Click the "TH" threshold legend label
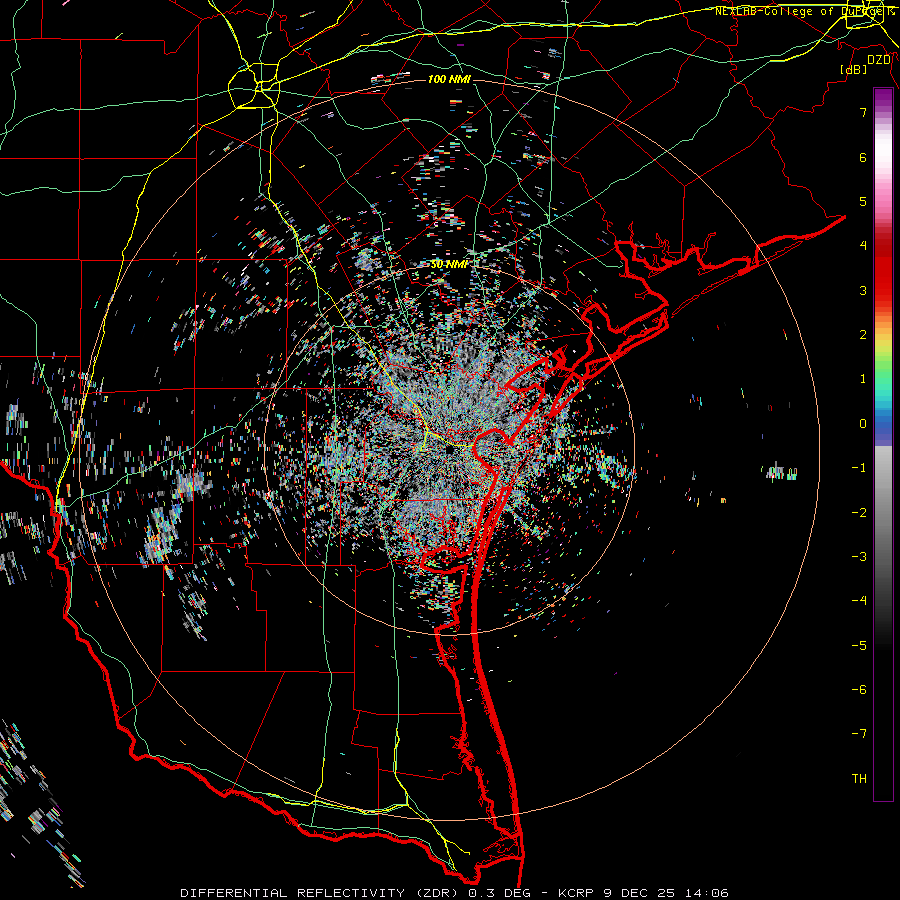Screen dimensions: 900x900 pos(859,779)
